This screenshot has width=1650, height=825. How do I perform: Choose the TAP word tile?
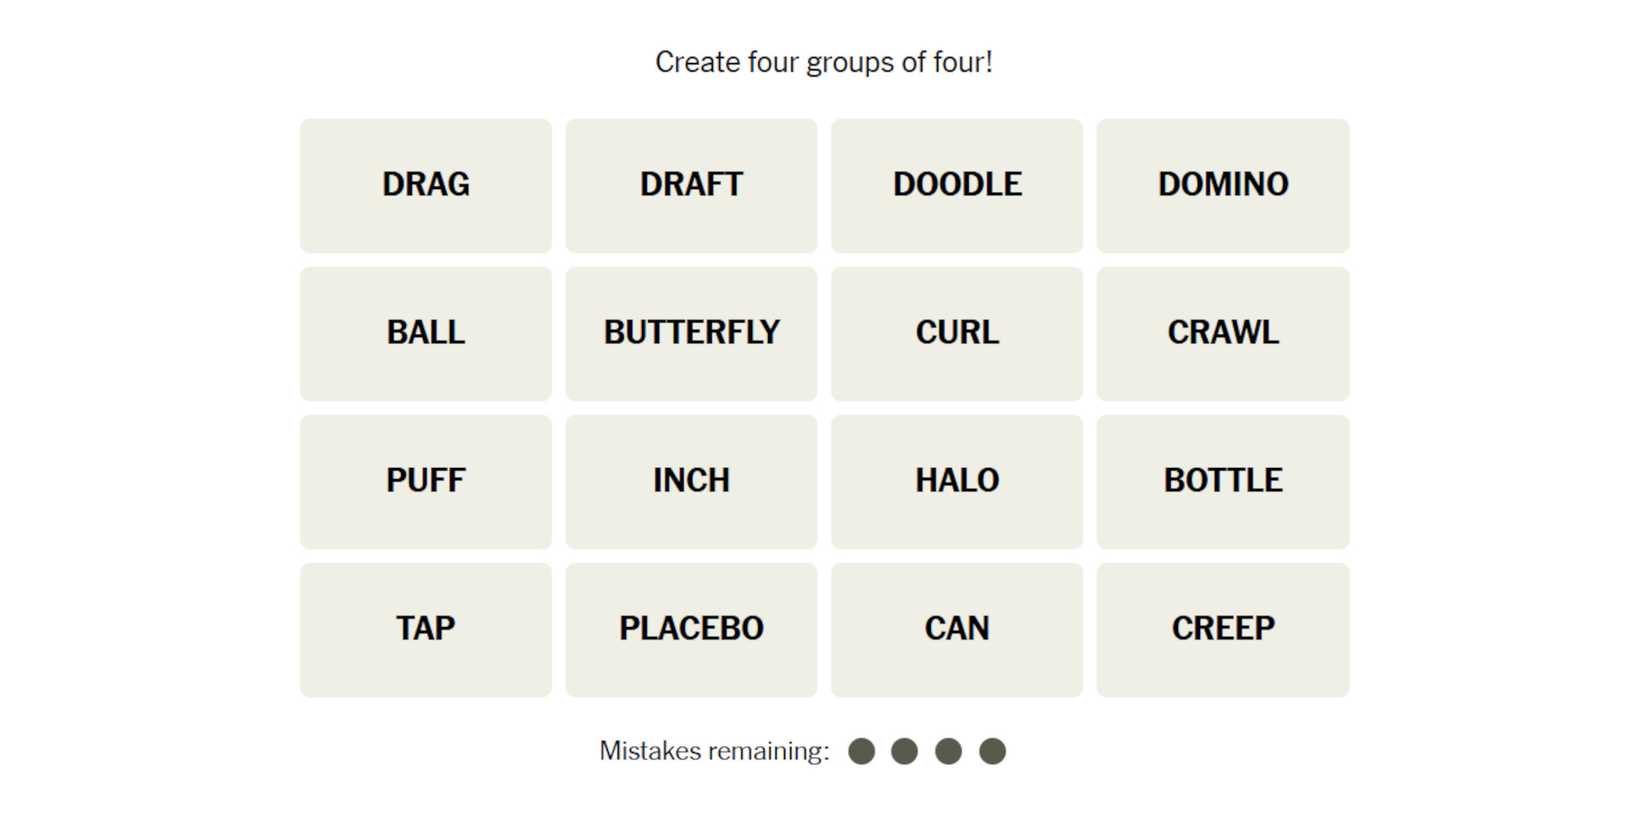pyautogui.click(x=425, y=629)
